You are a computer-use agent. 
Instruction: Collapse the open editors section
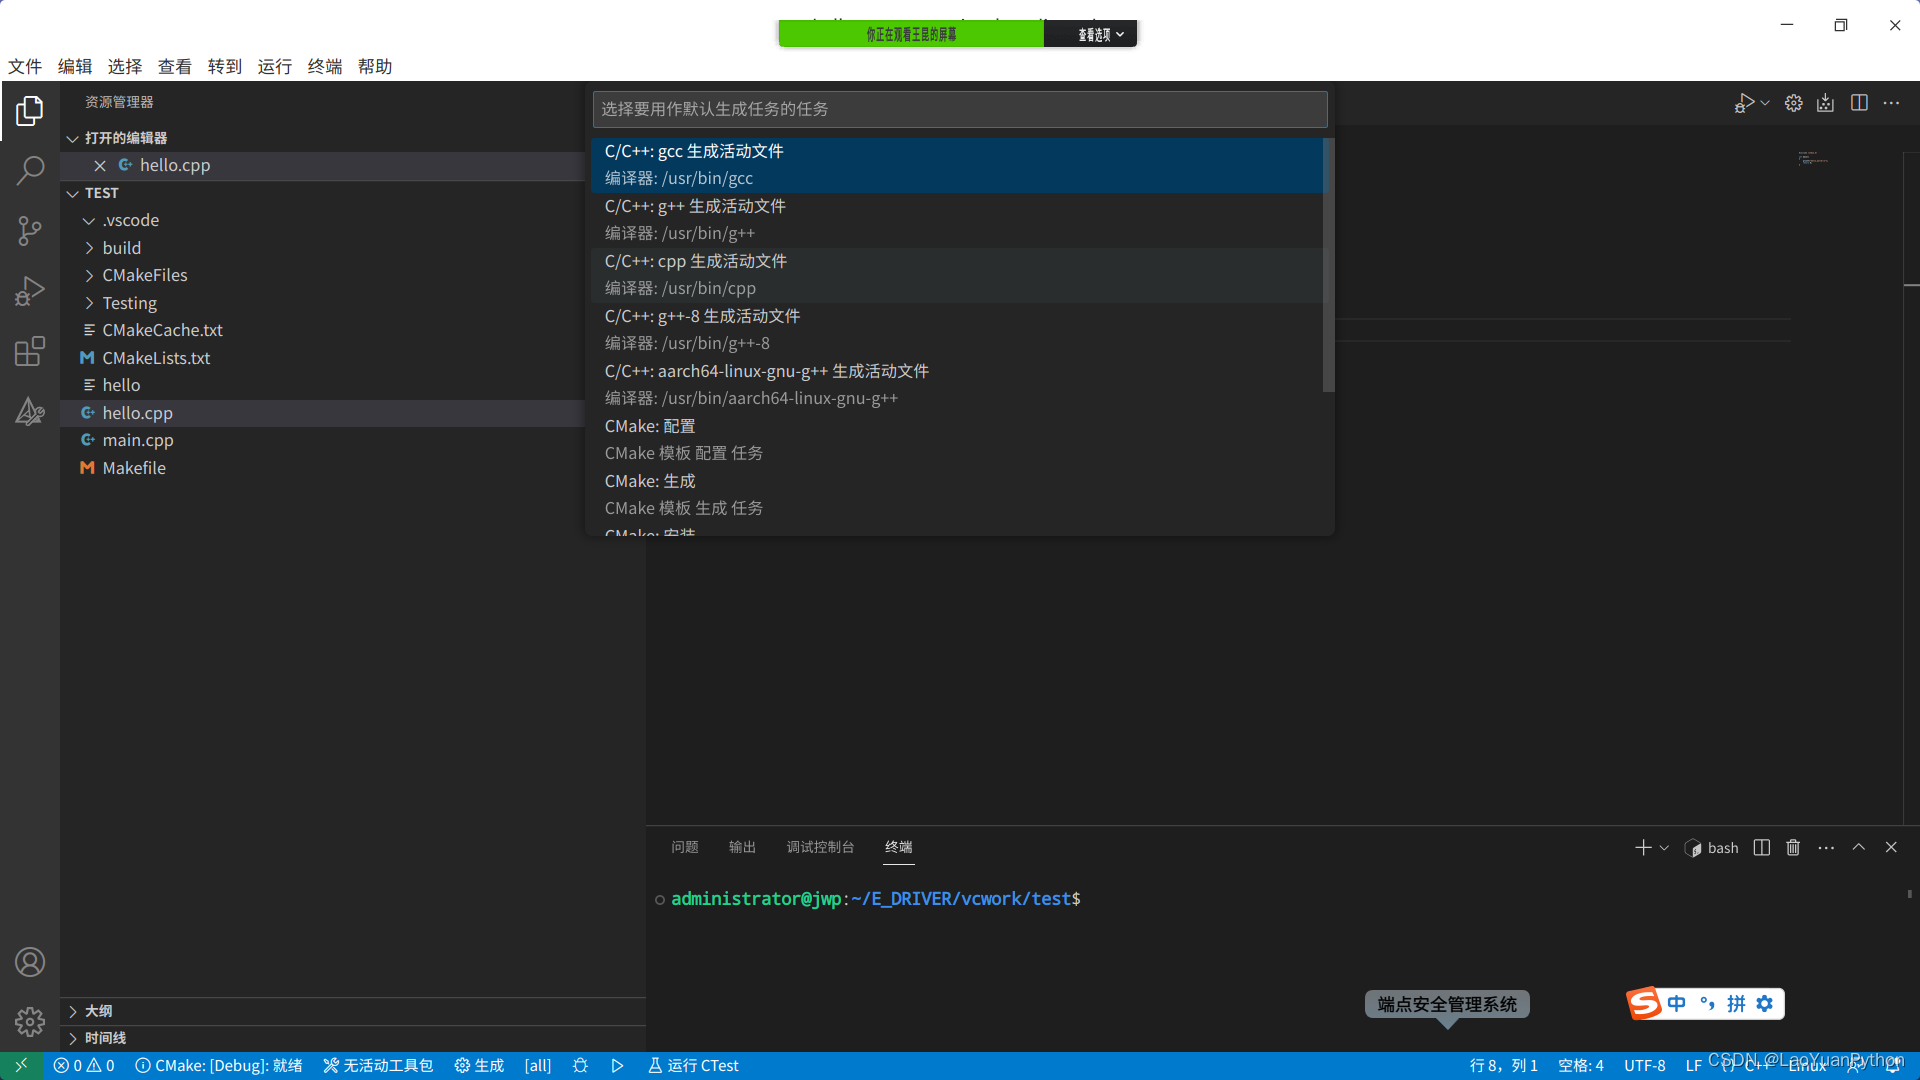(x=73, y=138)
